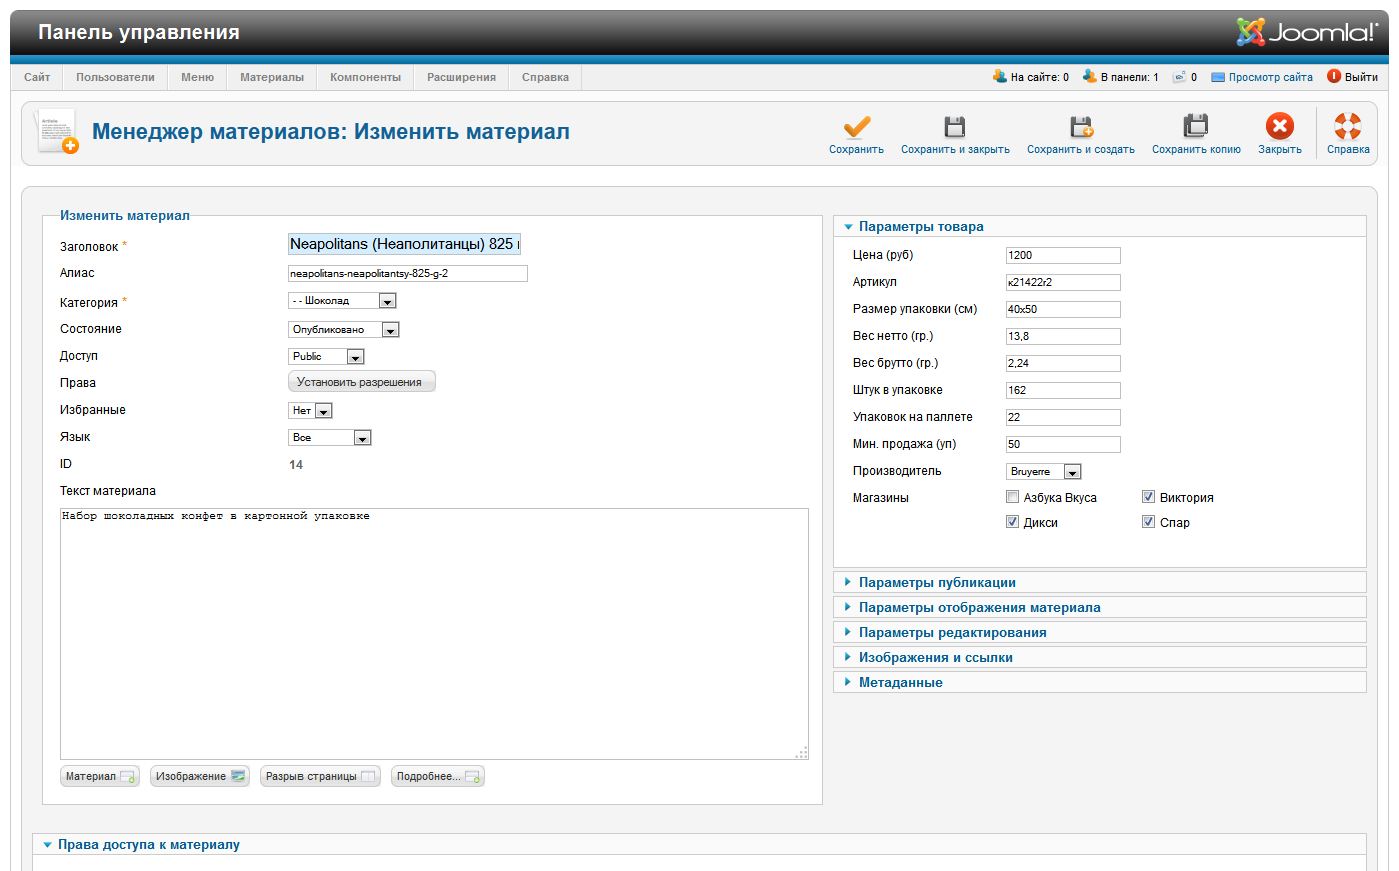The width and height of the screenshot is (1399, 871).
Task: Click the Материал editor button
Action: [x=100, y=777]
